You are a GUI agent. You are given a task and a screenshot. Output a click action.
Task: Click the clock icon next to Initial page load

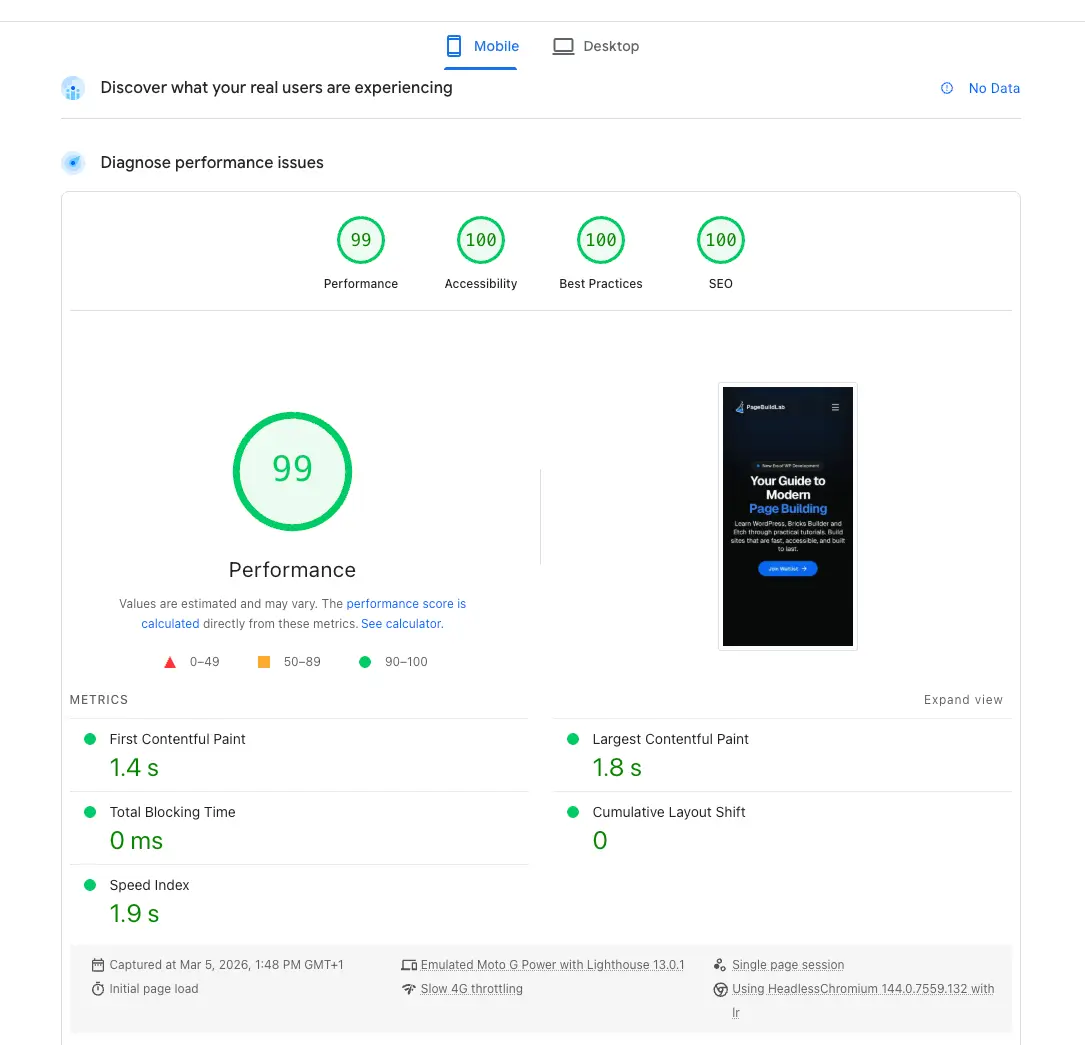tap(98, 988)
